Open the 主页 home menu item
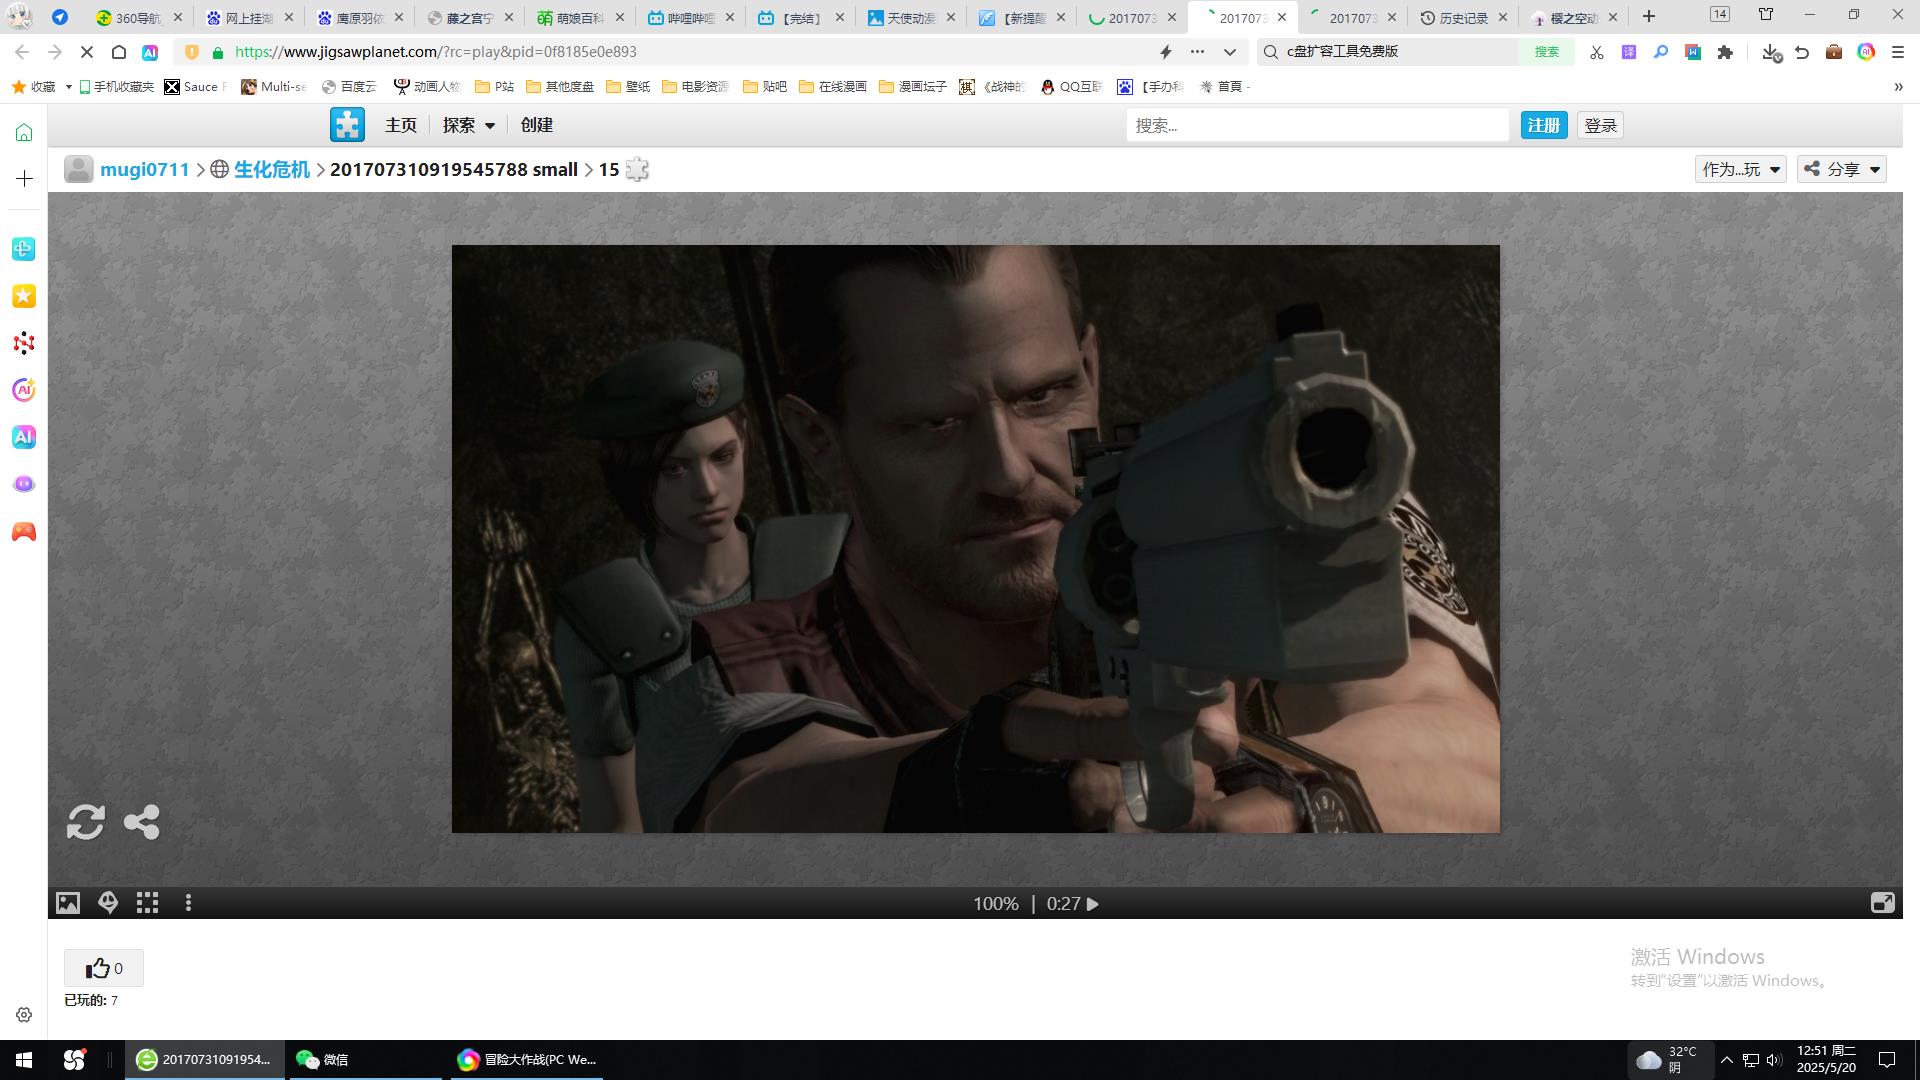The width and height of the screenshot is (1920, 1080). [x=400, y=125]
